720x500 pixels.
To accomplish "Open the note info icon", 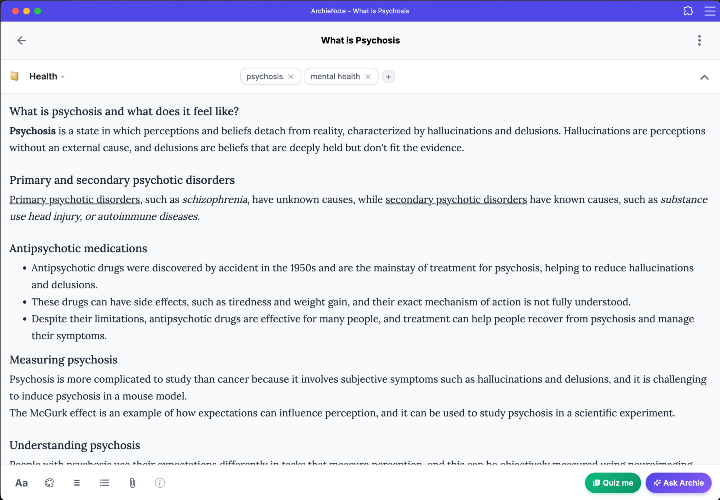I will click(159, 483).
